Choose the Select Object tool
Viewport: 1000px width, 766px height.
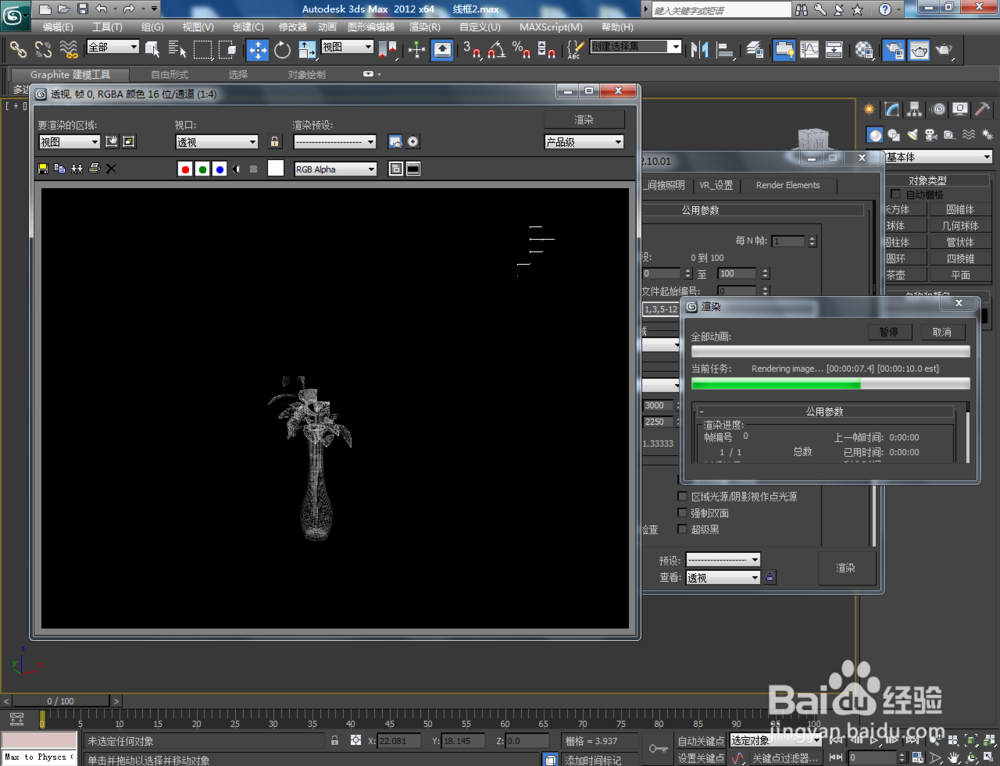(152, 50)
